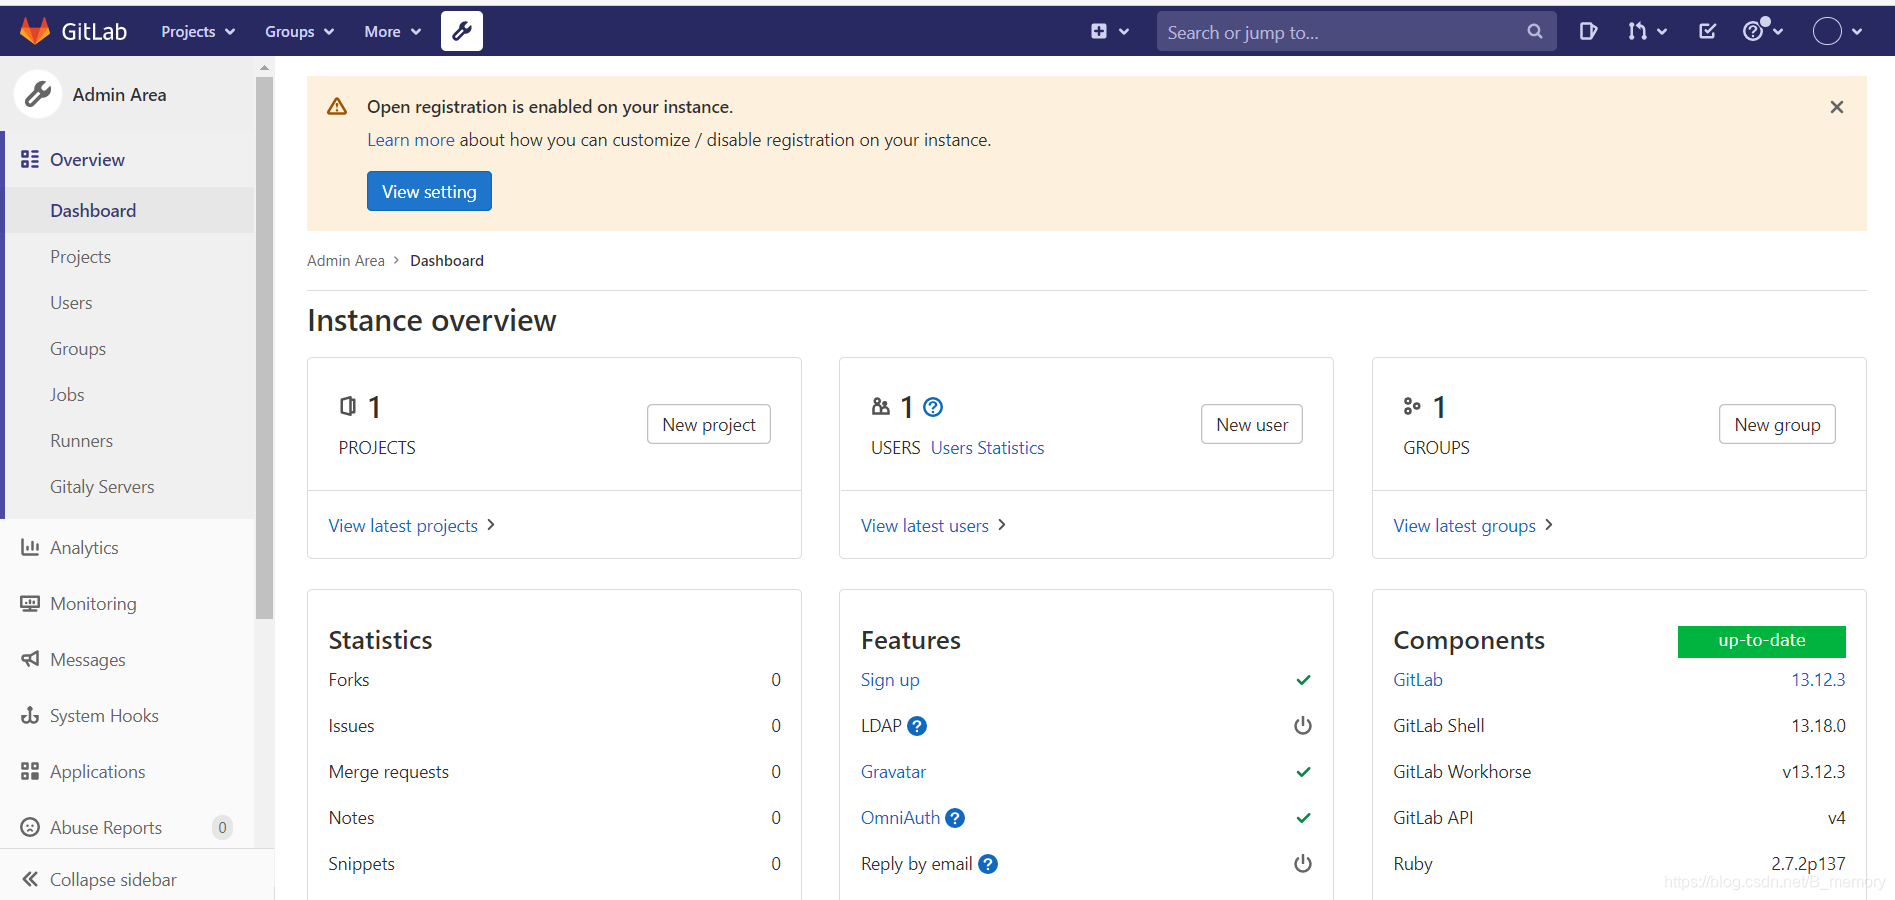The height and width of the screenshot is (900, 1895).
Task: Click the New user button
Action: pyautogui.click(x=1252, y=424)
